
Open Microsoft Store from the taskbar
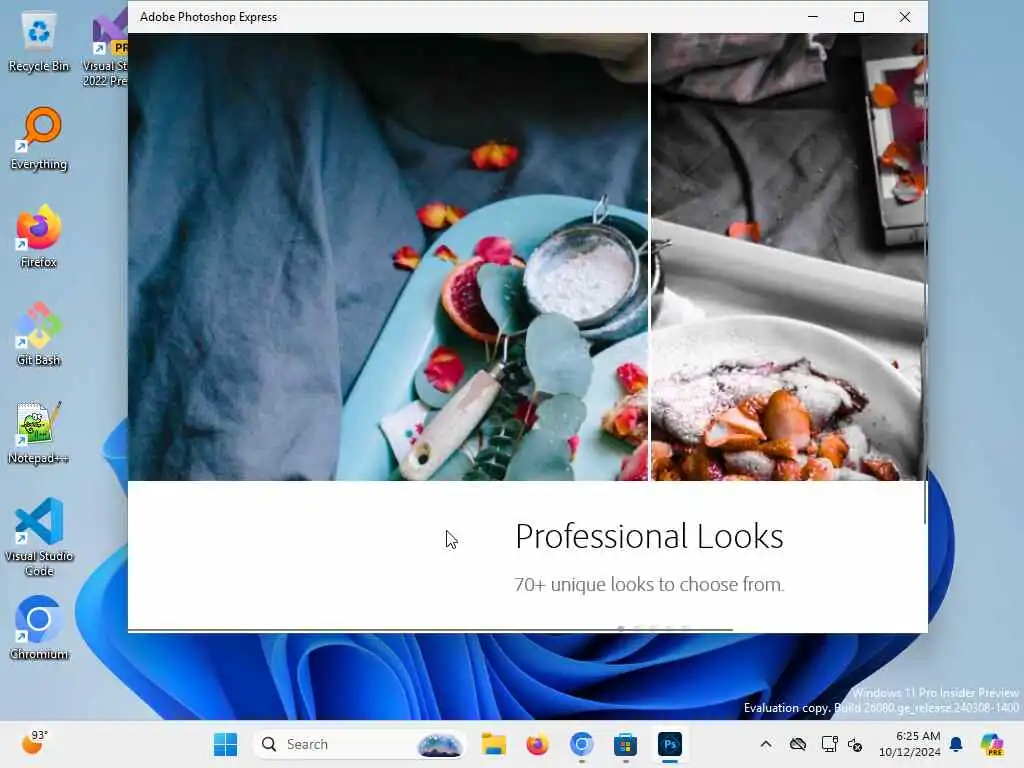pos(625,744)
